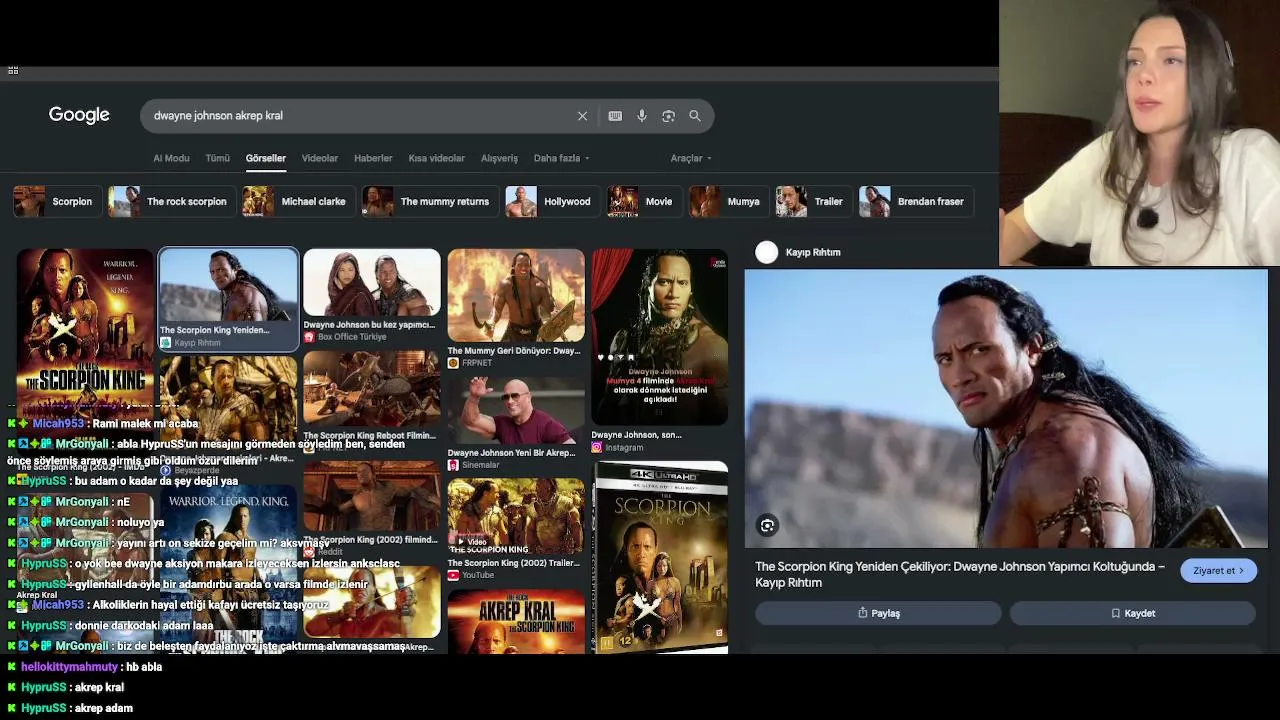Go to the Haberler tab

tap(373, 158)
